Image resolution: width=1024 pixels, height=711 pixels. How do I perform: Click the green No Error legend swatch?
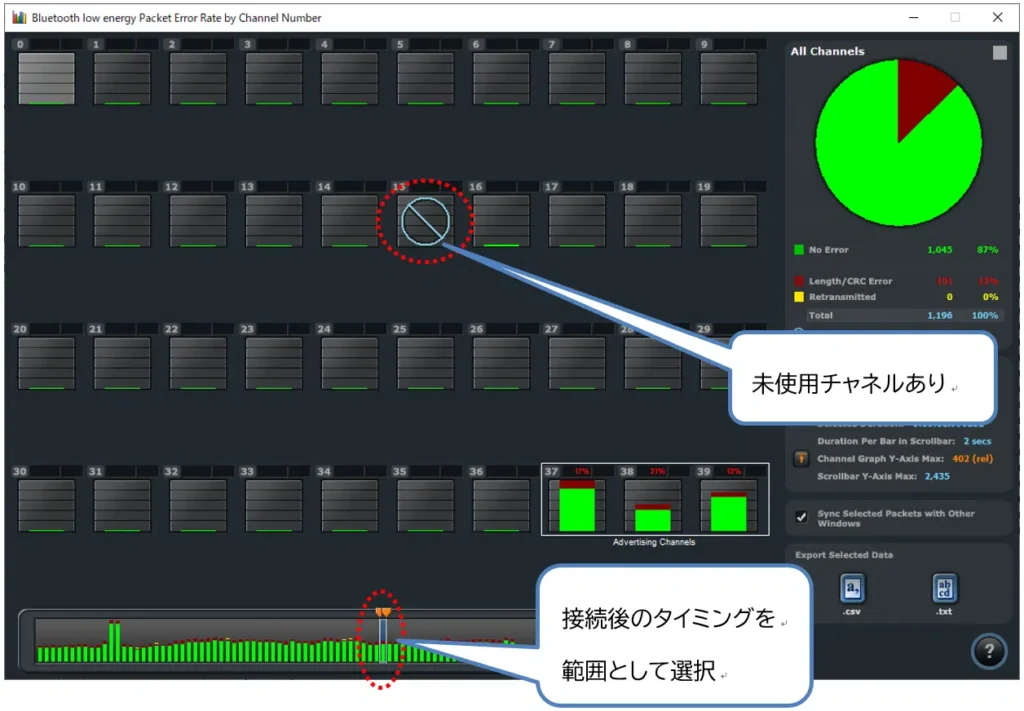pyautogui.click(x=798, y=250)
